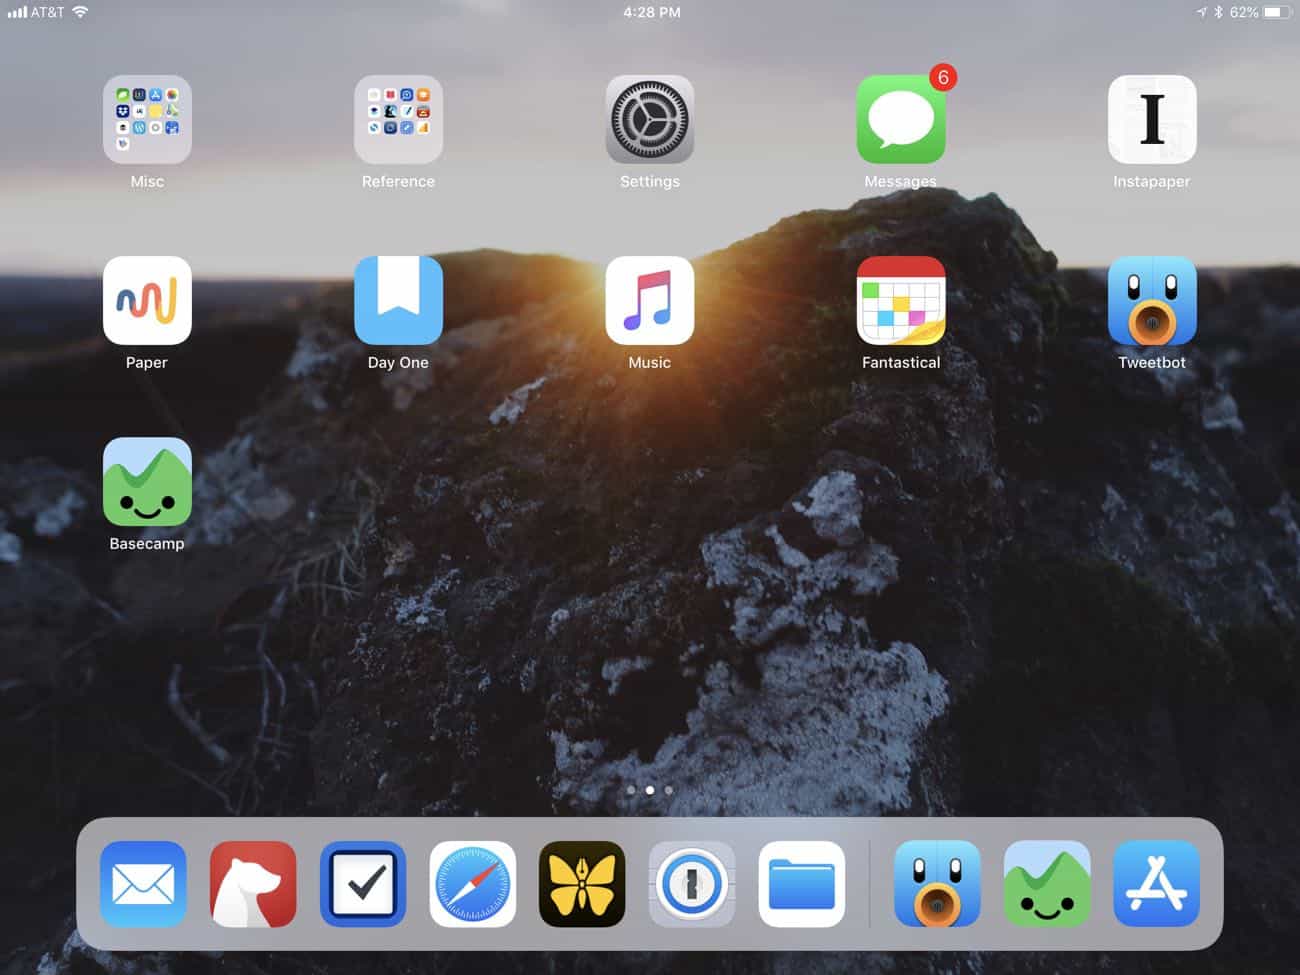Tap the AT&T carrier label
This screenshot has height=975, width=1300.
[47, 12]
